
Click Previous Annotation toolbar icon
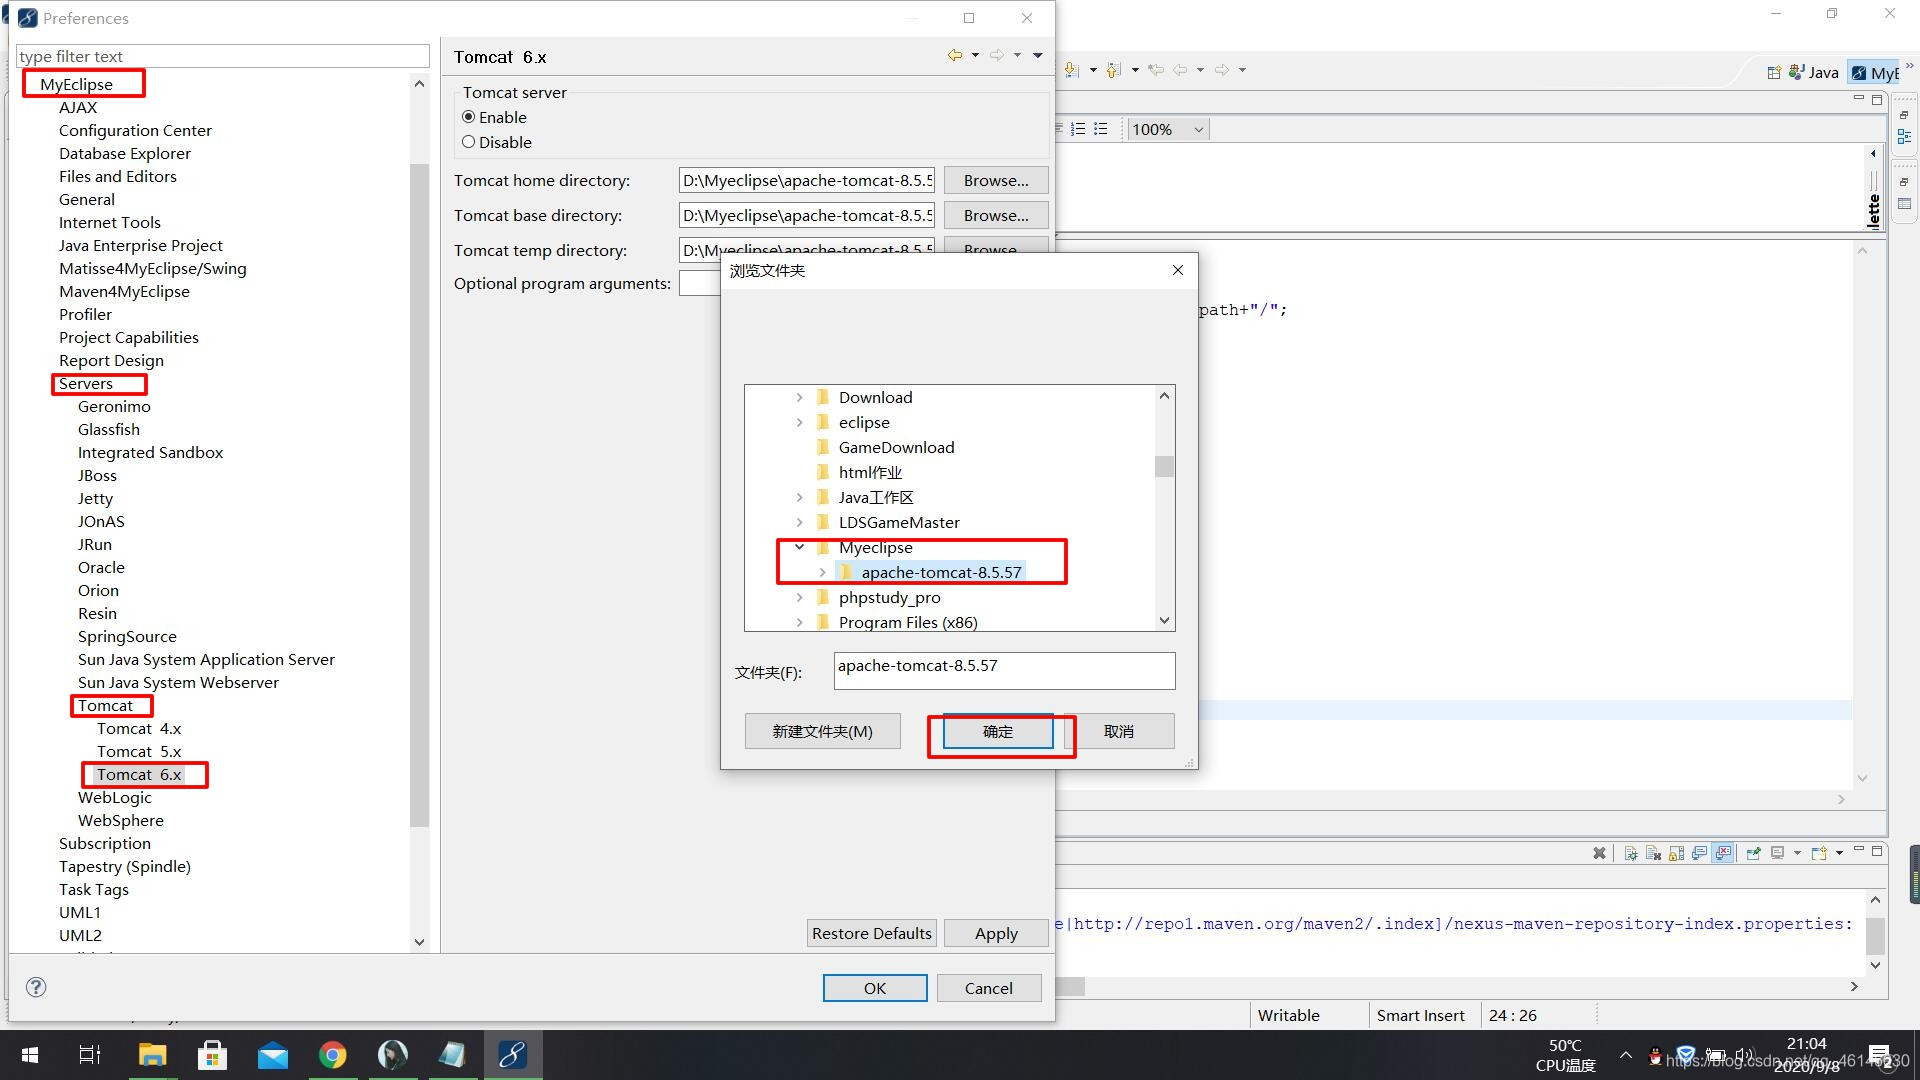(x=1114, y=70)
